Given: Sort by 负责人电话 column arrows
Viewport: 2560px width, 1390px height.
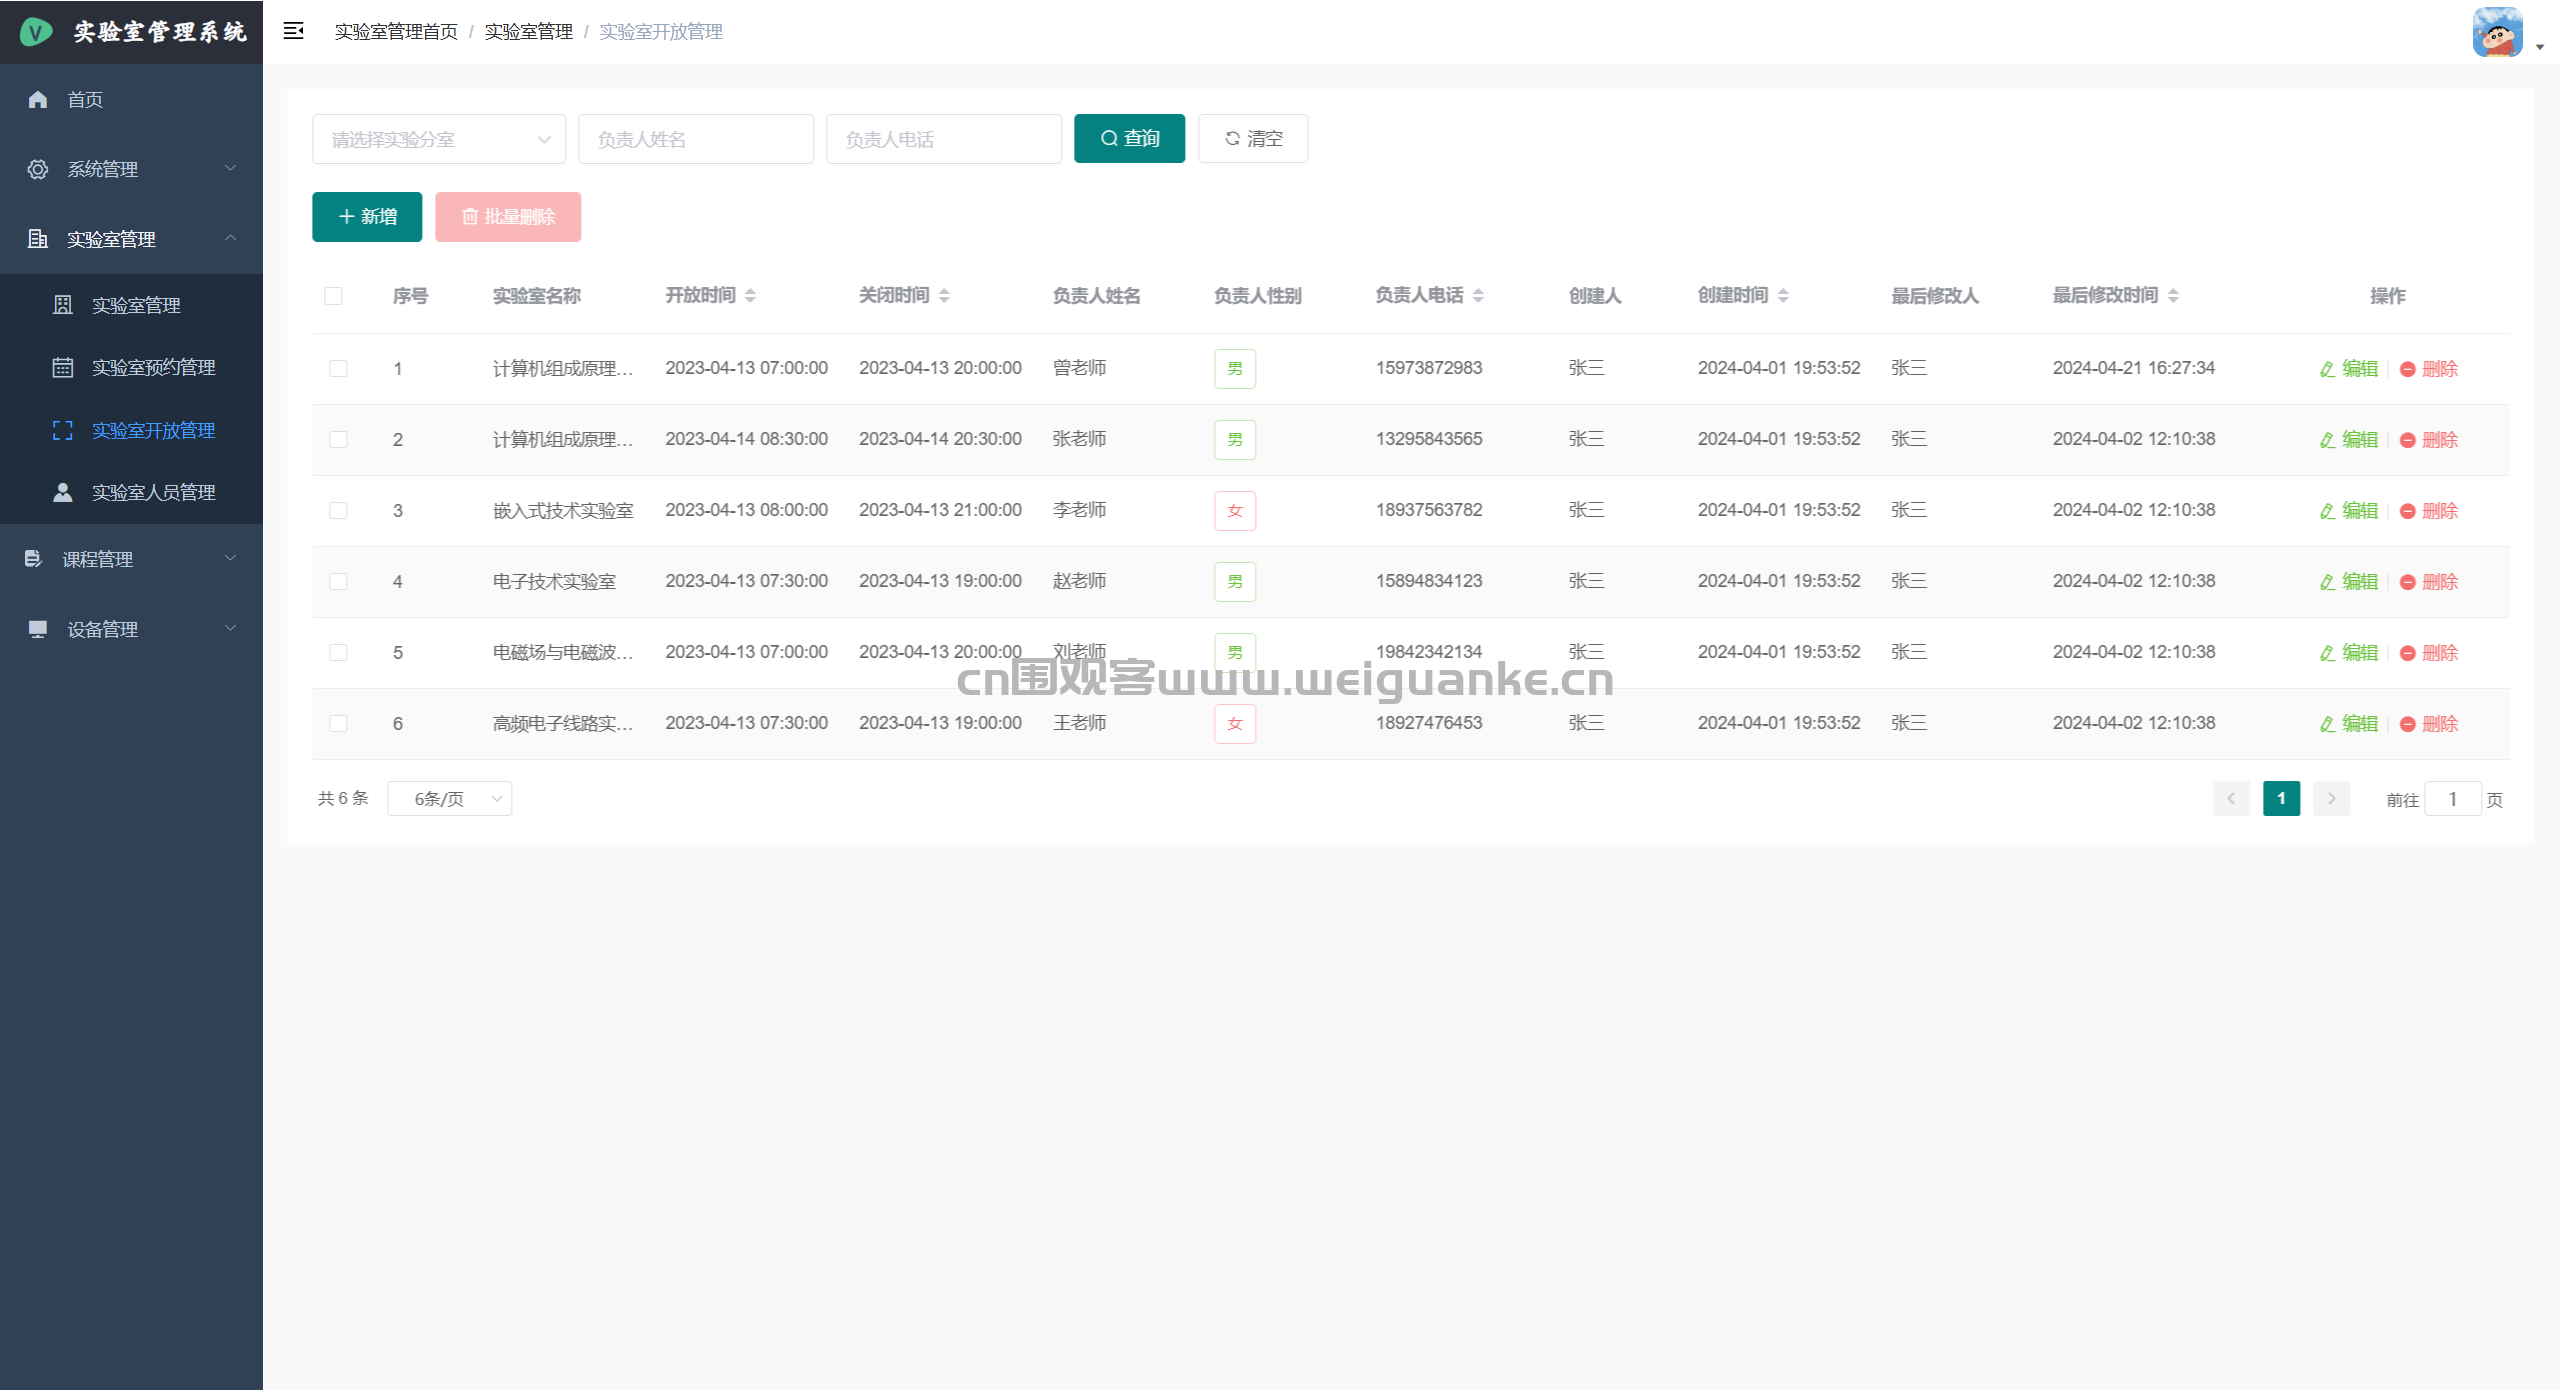Looking at the screenshot, I should [1478, 295].
